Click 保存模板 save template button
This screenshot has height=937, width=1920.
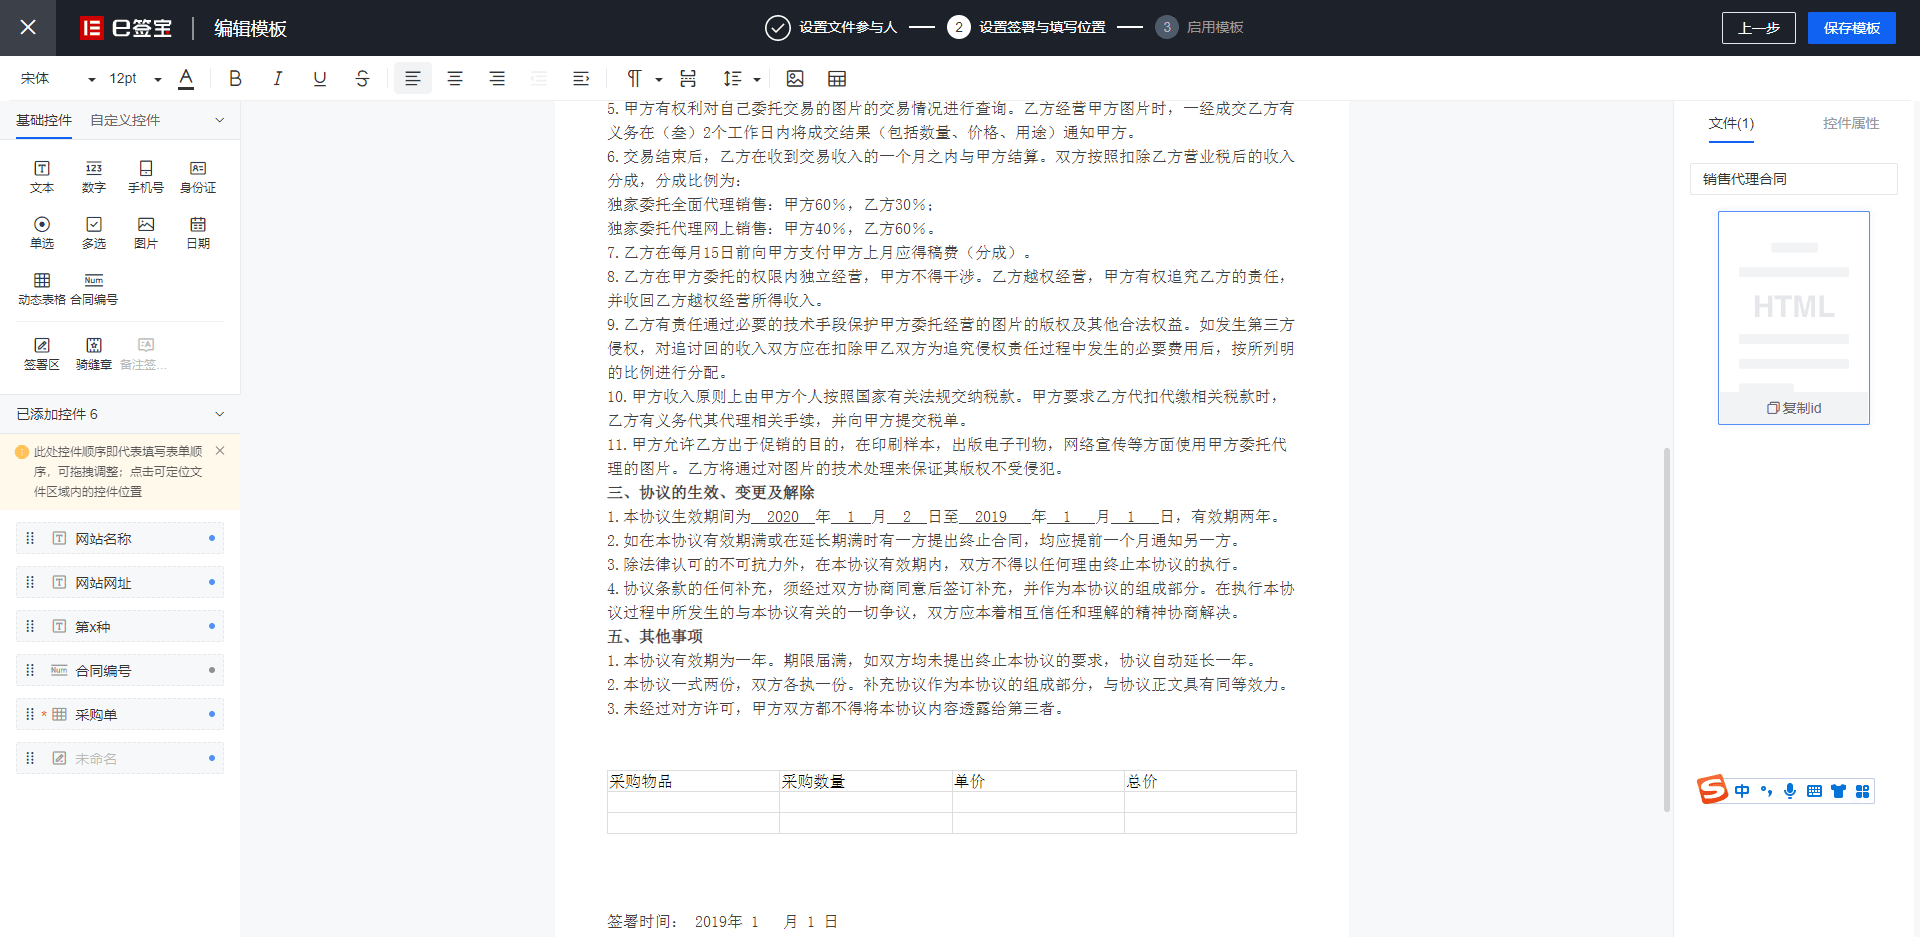1851,28
